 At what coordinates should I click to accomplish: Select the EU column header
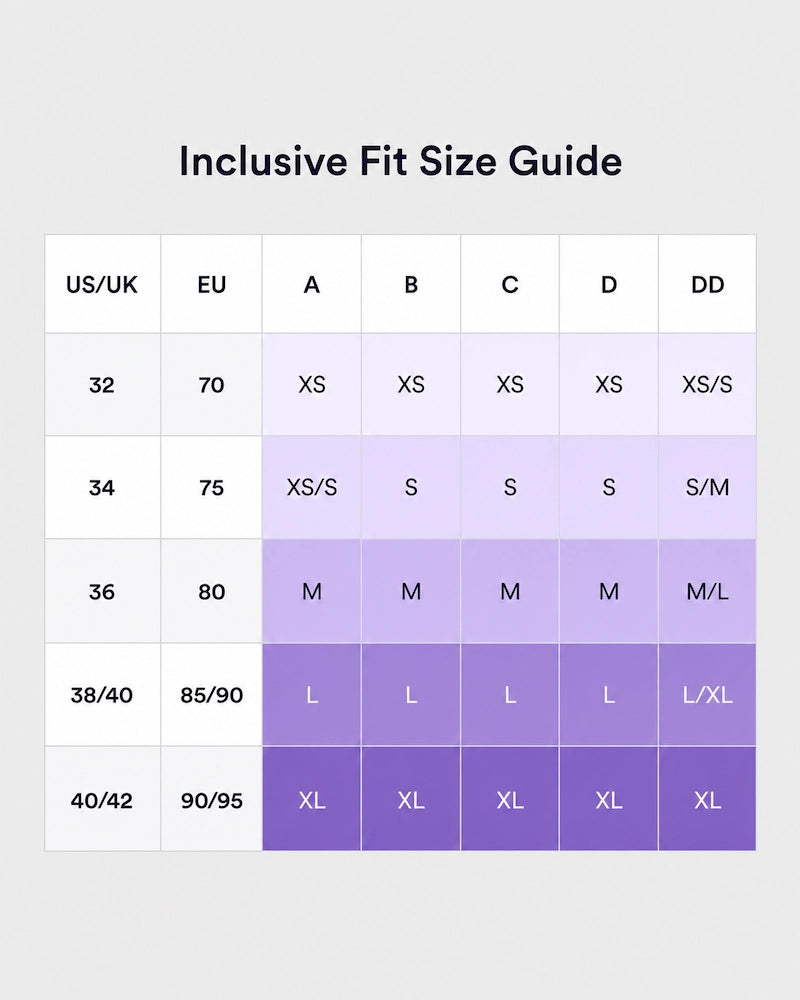[x=211, y=284]
